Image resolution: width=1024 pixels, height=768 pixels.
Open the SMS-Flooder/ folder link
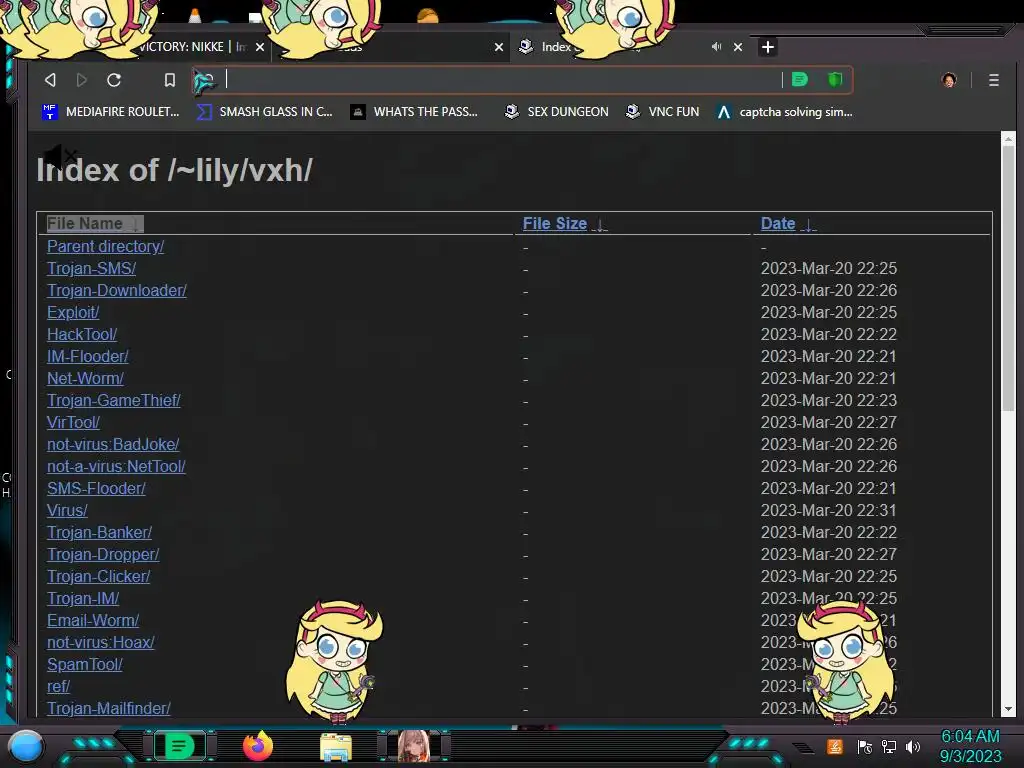tap(96, 488)
